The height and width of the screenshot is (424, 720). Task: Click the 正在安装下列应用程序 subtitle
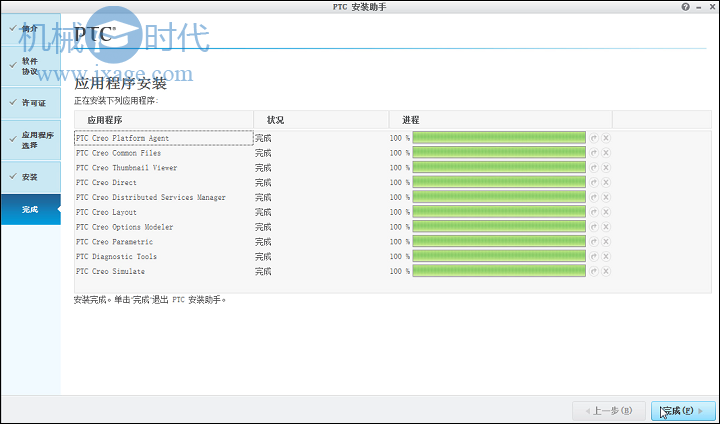[x=116, y=101]
